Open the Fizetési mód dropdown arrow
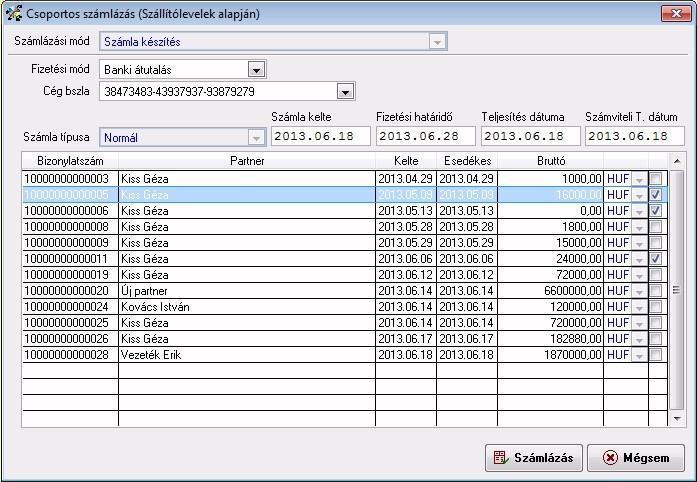The height and width of the screenshot is (482, 697). [256, 70]
